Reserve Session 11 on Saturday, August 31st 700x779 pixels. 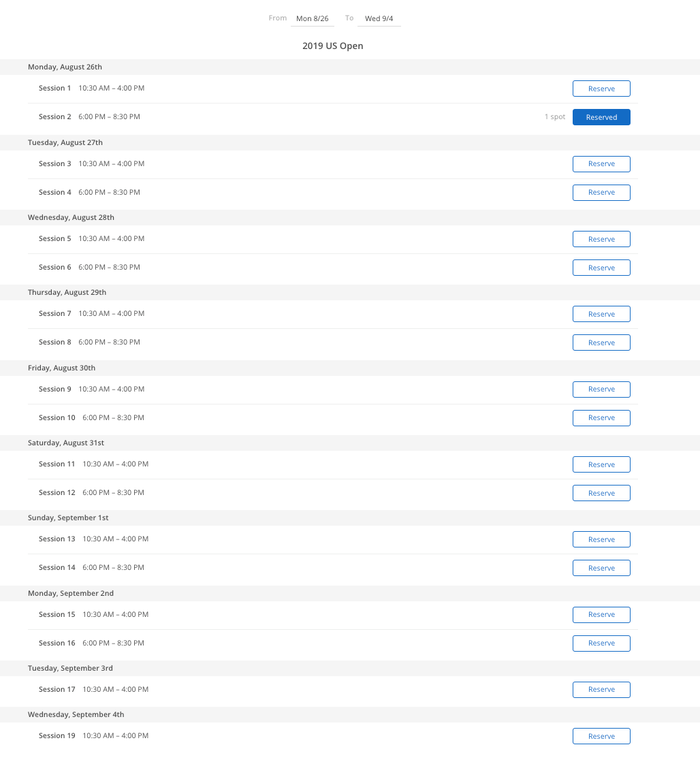coord(601,465)
